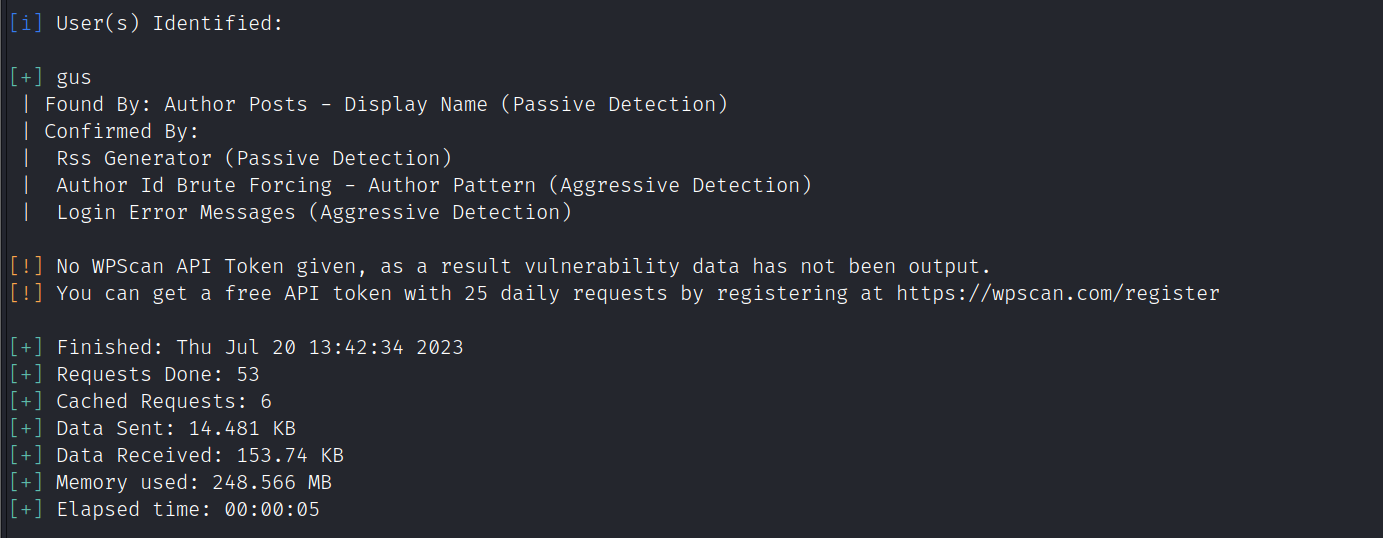Click the [+] marker beside Memory used
This screenshot has height=538, width=1383.
[26, 482]
